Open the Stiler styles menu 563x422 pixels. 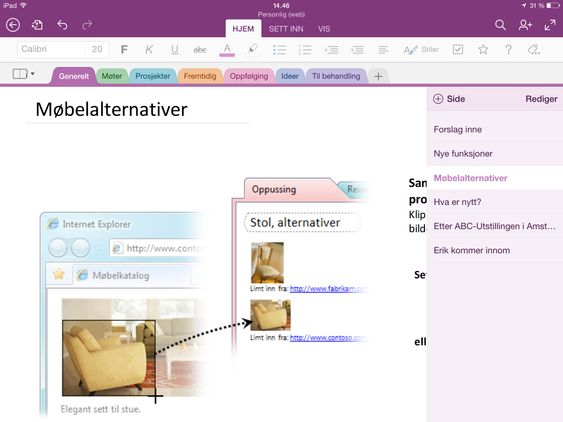(421, 50)
